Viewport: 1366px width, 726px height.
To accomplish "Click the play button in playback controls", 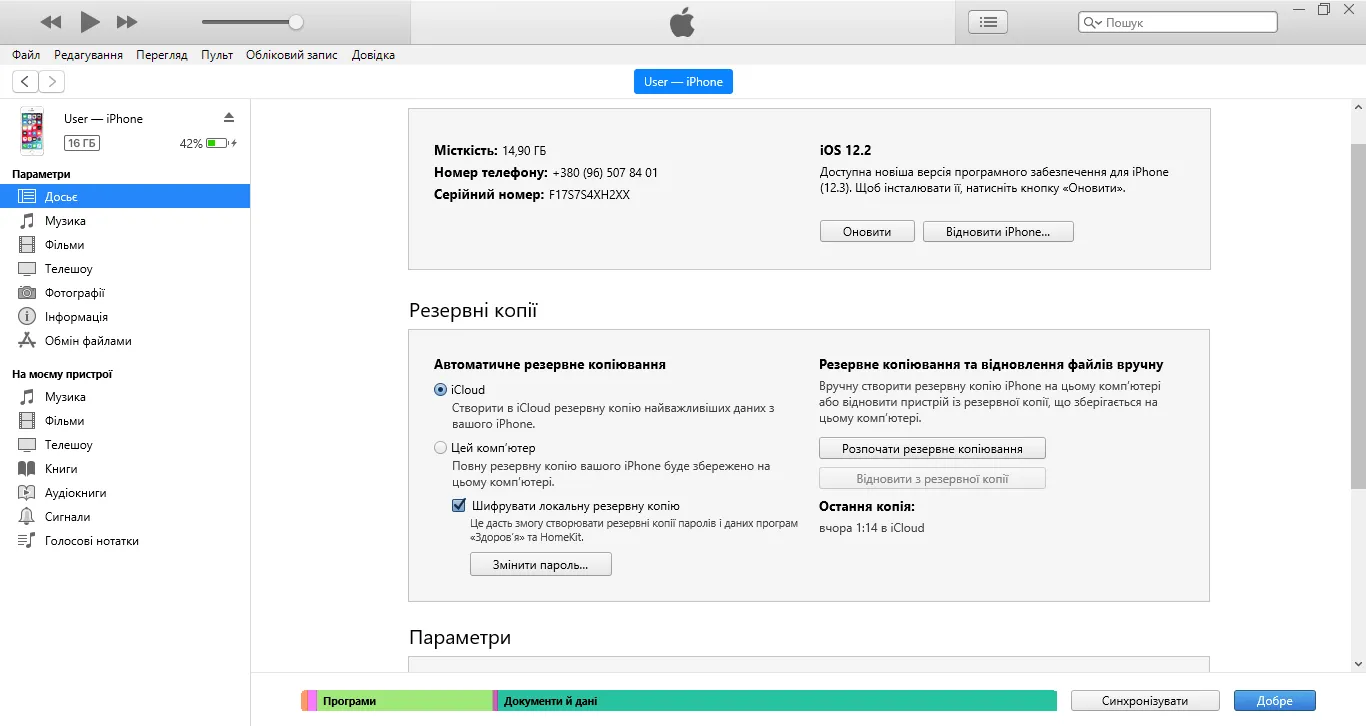I will [x=89, y=22].
